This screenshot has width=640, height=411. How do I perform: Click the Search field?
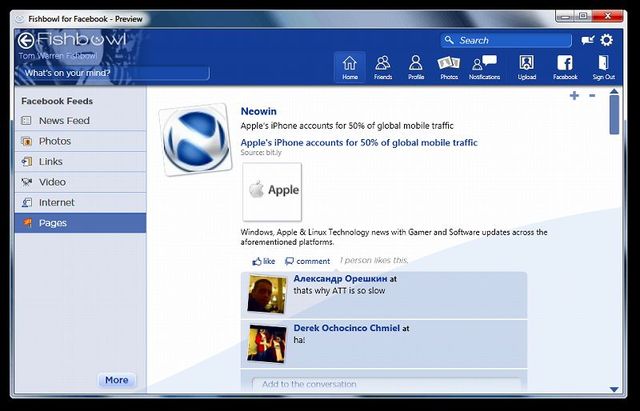(506, 40)
